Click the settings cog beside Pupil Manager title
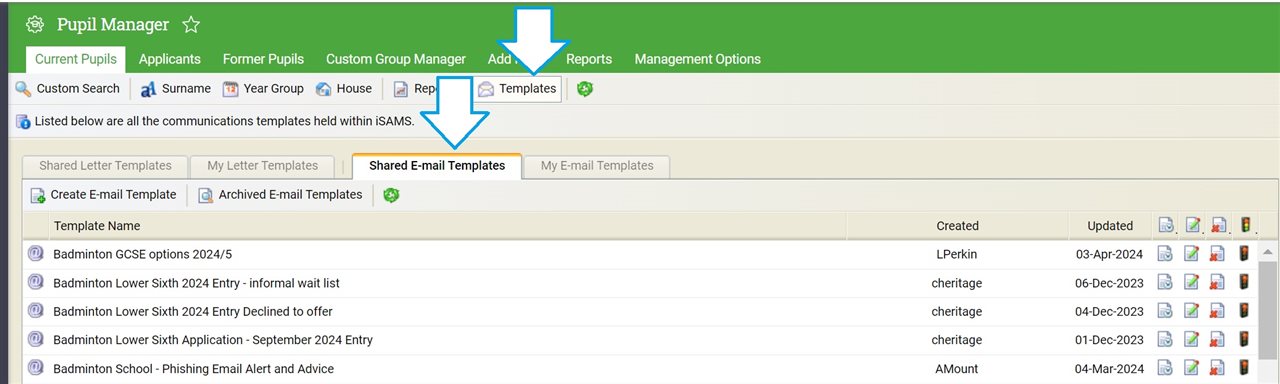The image size is (1280, 384). click(35, 25)
